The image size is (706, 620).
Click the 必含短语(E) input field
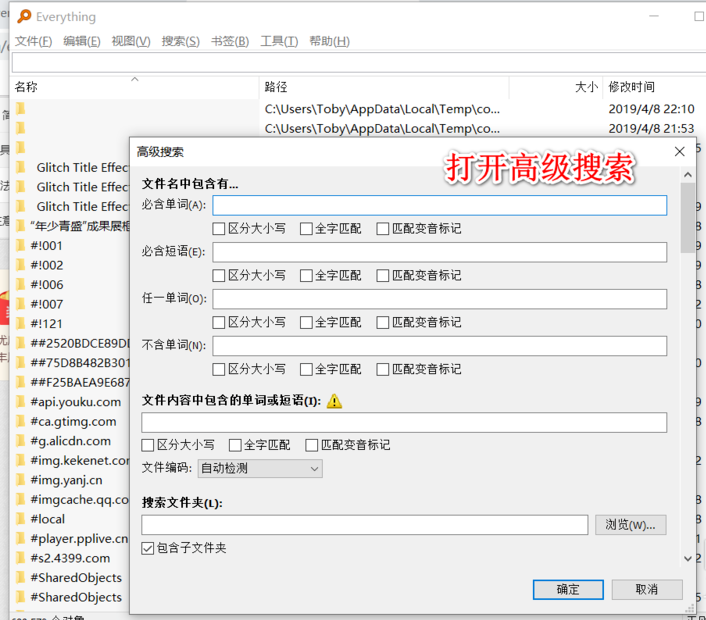[x=440, y=252]
